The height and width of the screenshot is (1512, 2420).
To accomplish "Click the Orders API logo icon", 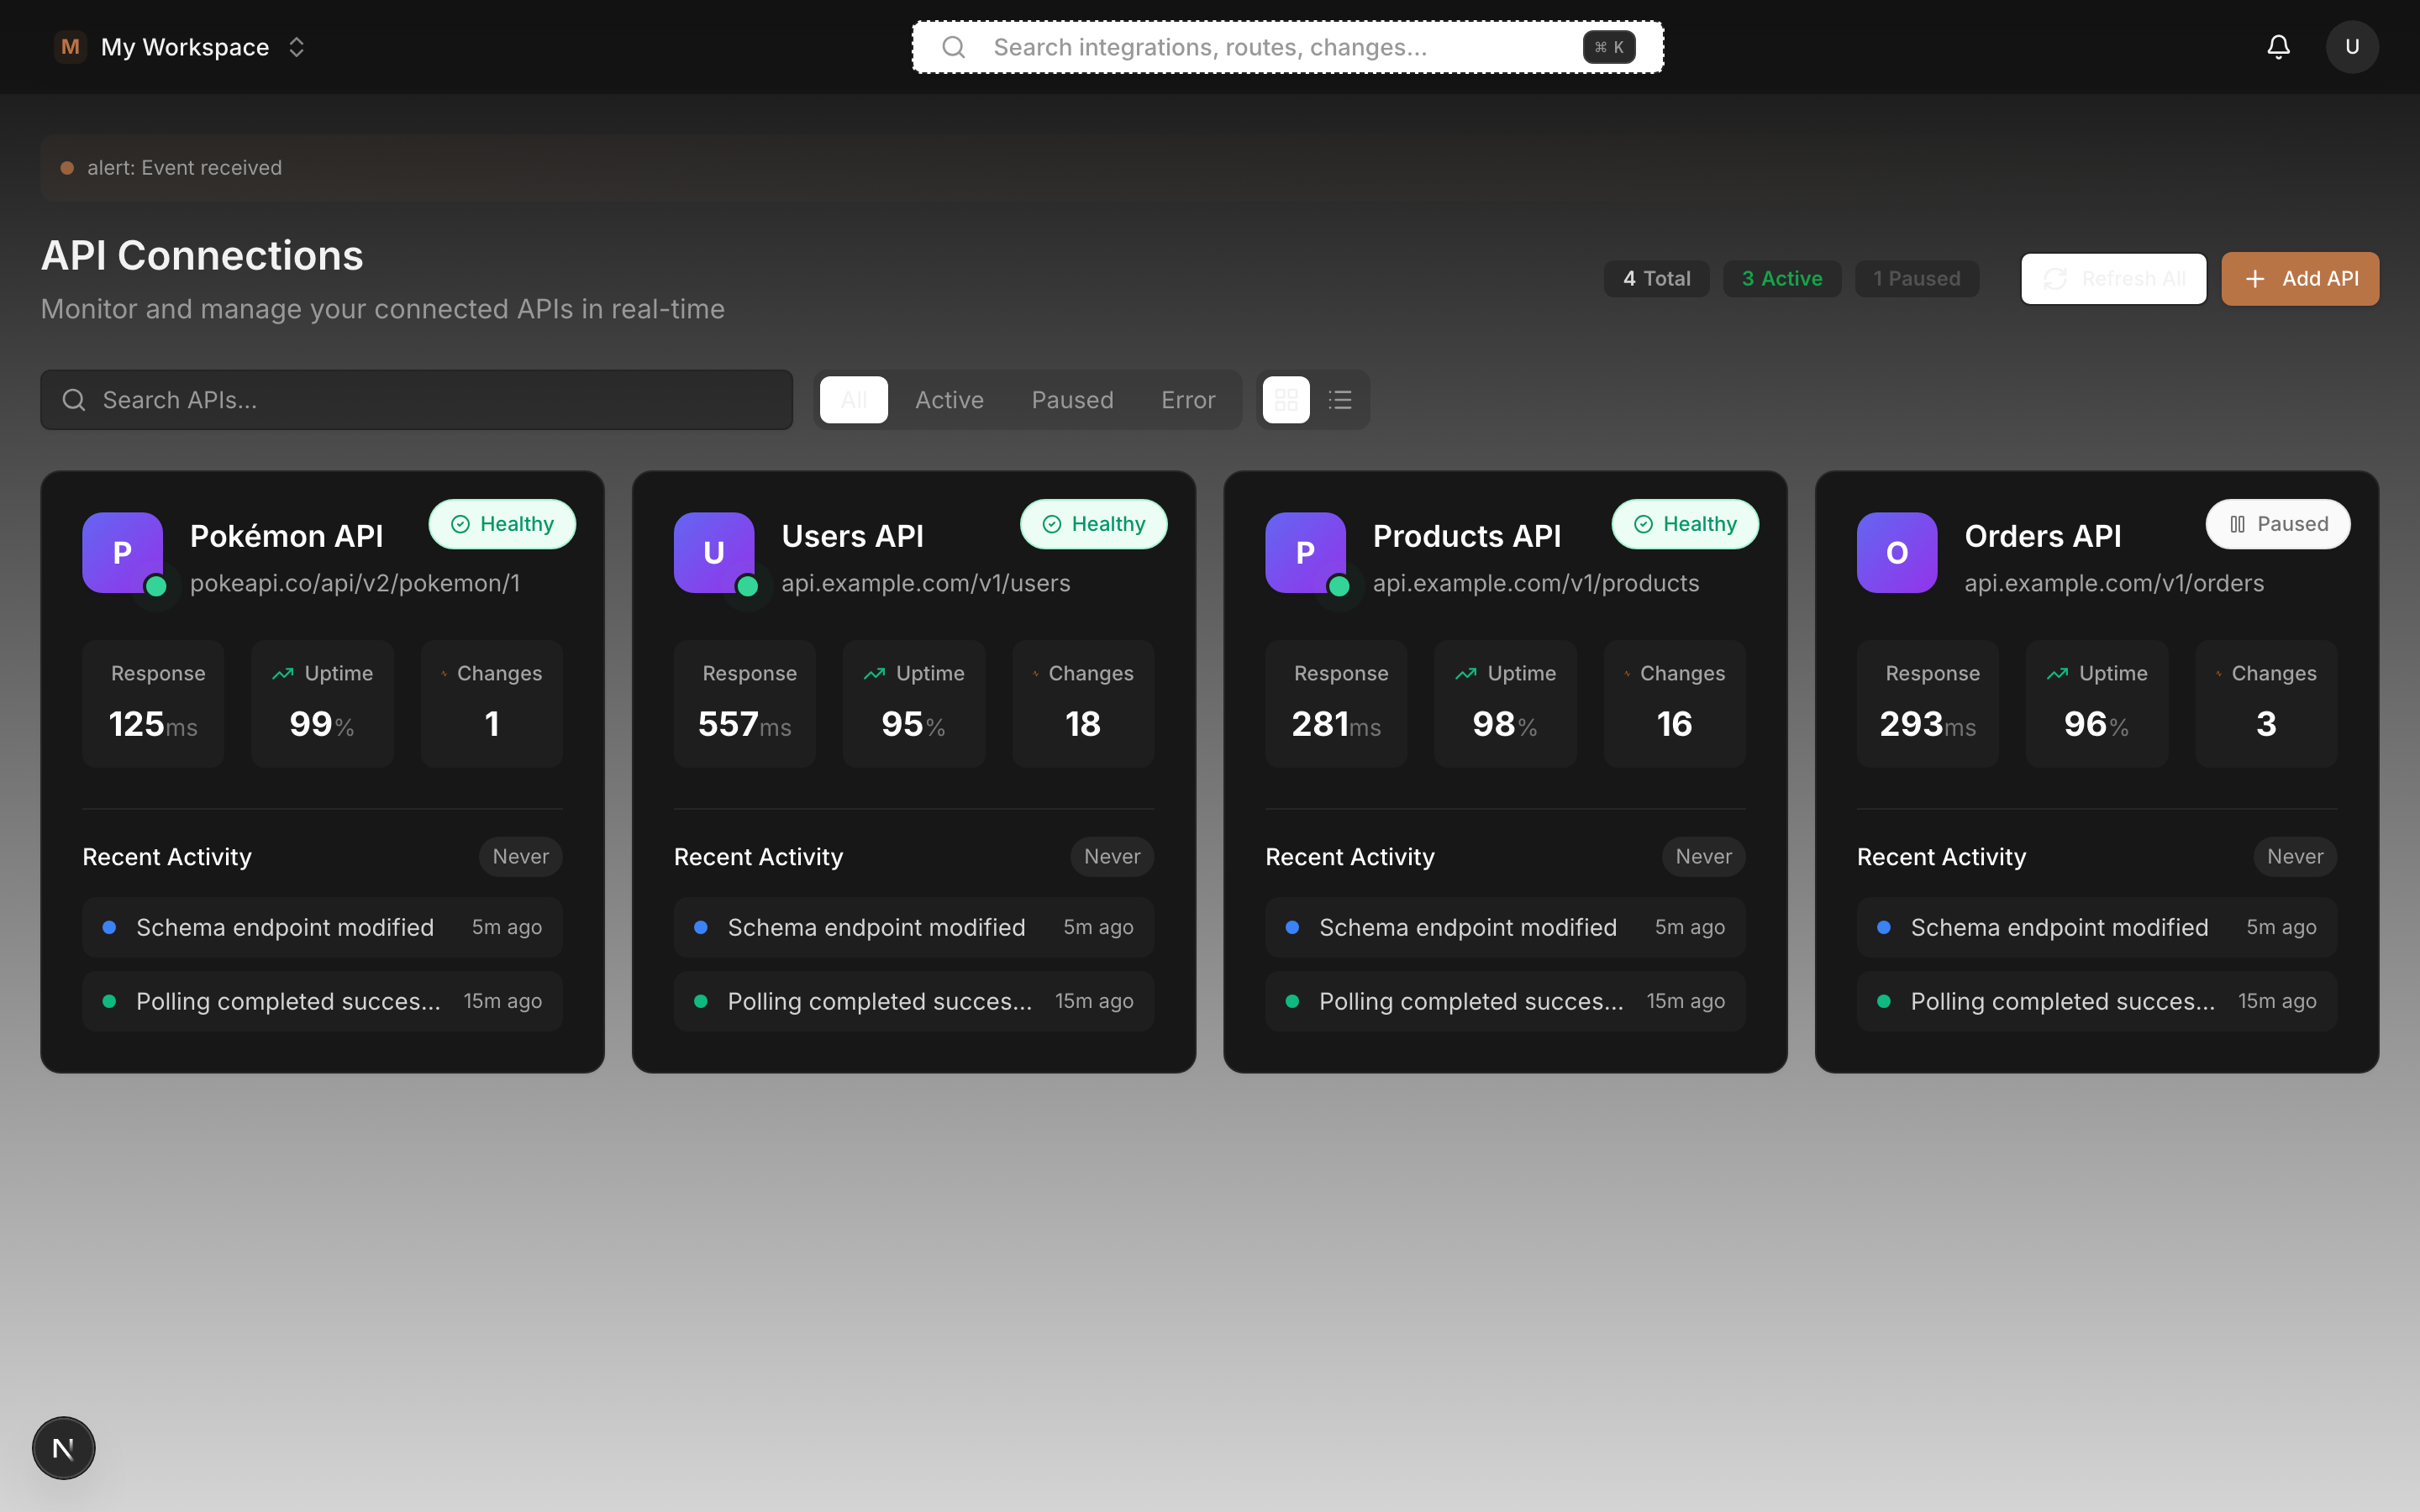I will (1896, 552).
